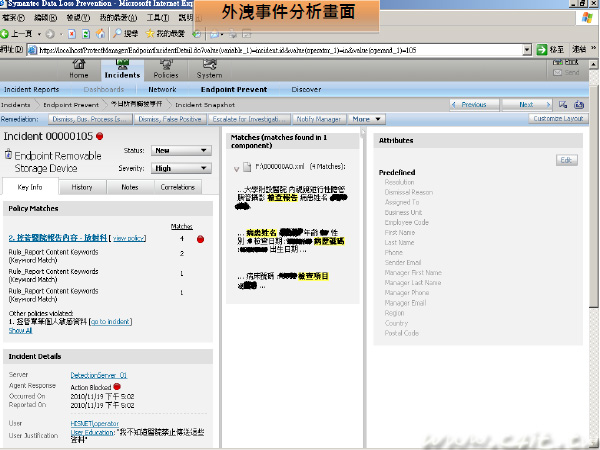Open the Status dropdown showing New
Screen dimensions: 600x450
click(181, 150)
